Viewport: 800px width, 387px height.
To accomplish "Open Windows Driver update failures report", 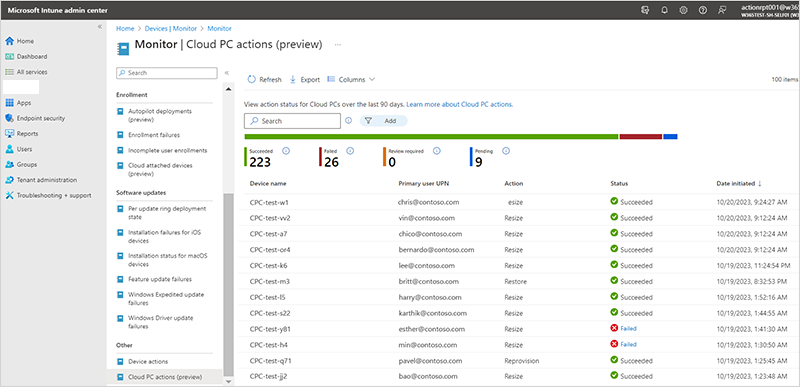I will [x=161, y=322].
